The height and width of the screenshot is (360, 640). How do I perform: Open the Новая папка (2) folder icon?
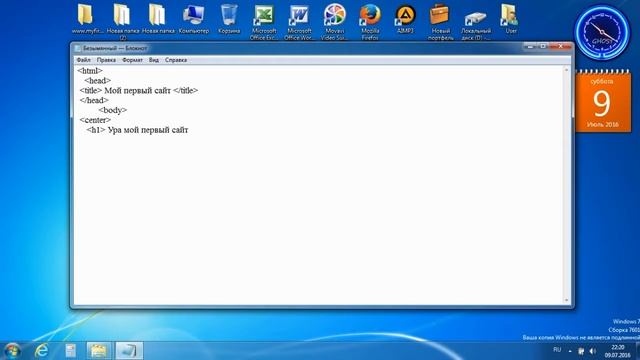pyautogui.click(x=122, y=21)
